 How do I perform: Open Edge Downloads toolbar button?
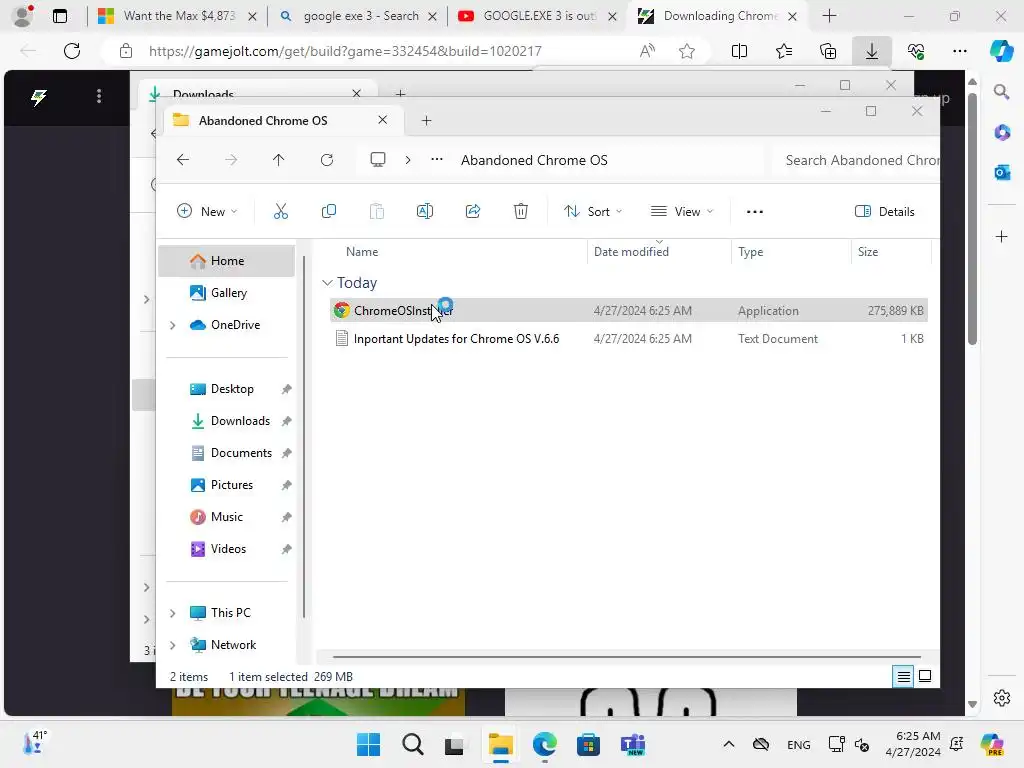tap(872, 51)
